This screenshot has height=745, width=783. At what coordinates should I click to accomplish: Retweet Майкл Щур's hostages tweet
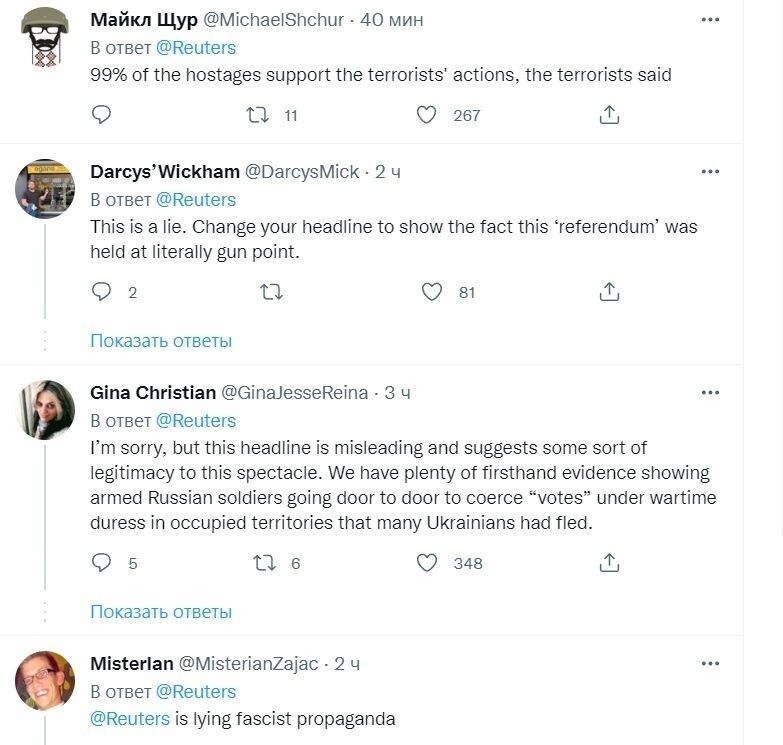coord(258,116)
